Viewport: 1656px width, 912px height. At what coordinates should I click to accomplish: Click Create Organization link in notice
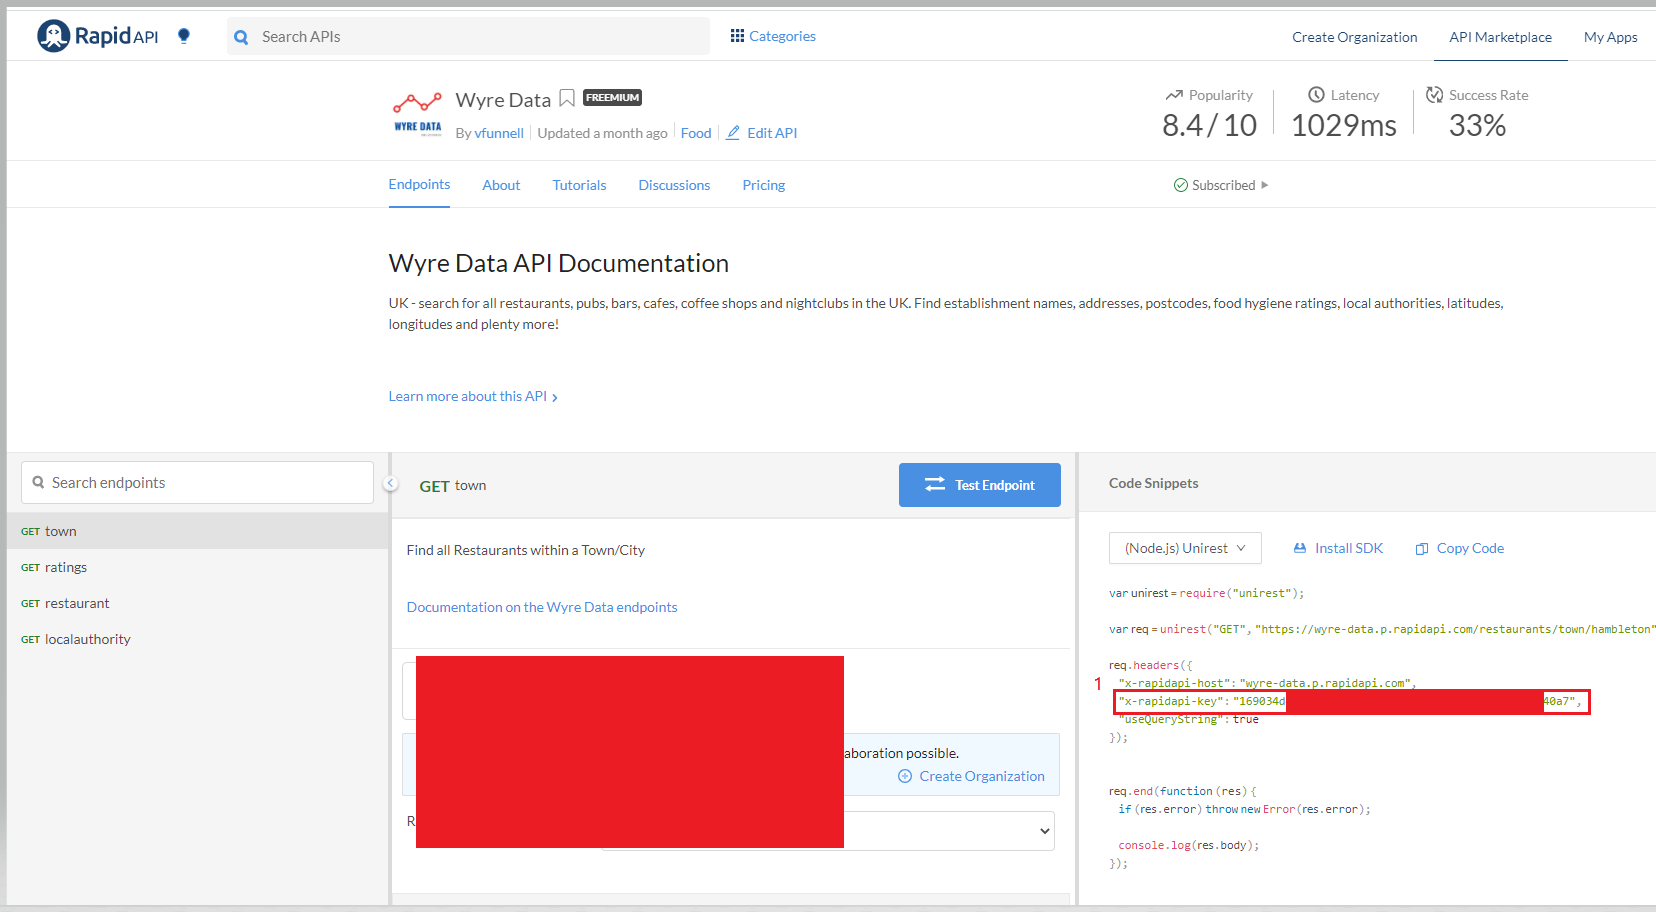pyautogui.click(x=971, y=776)
